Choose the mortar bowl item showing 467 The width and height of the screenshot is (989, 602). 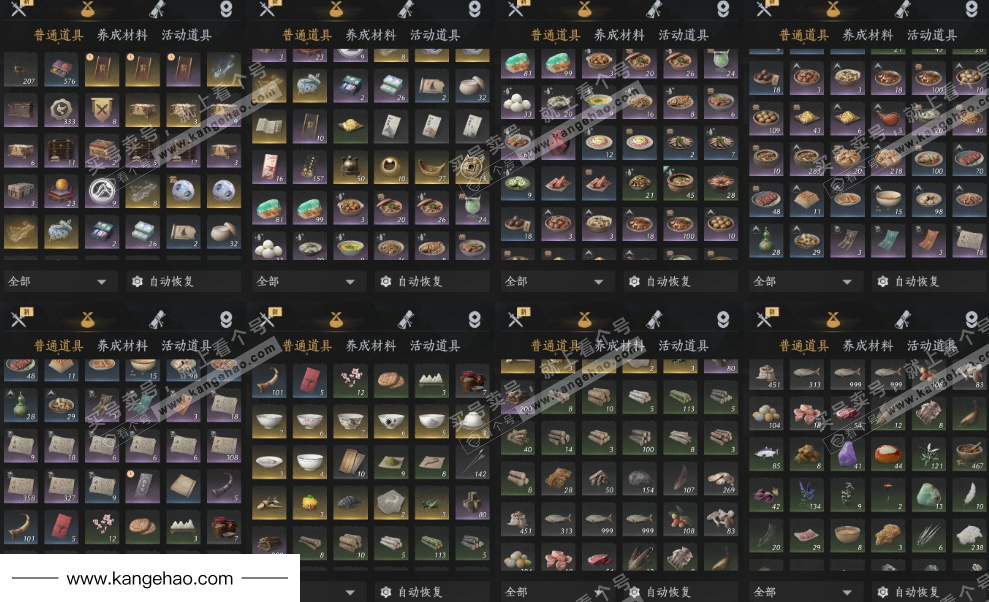point(969,454)
